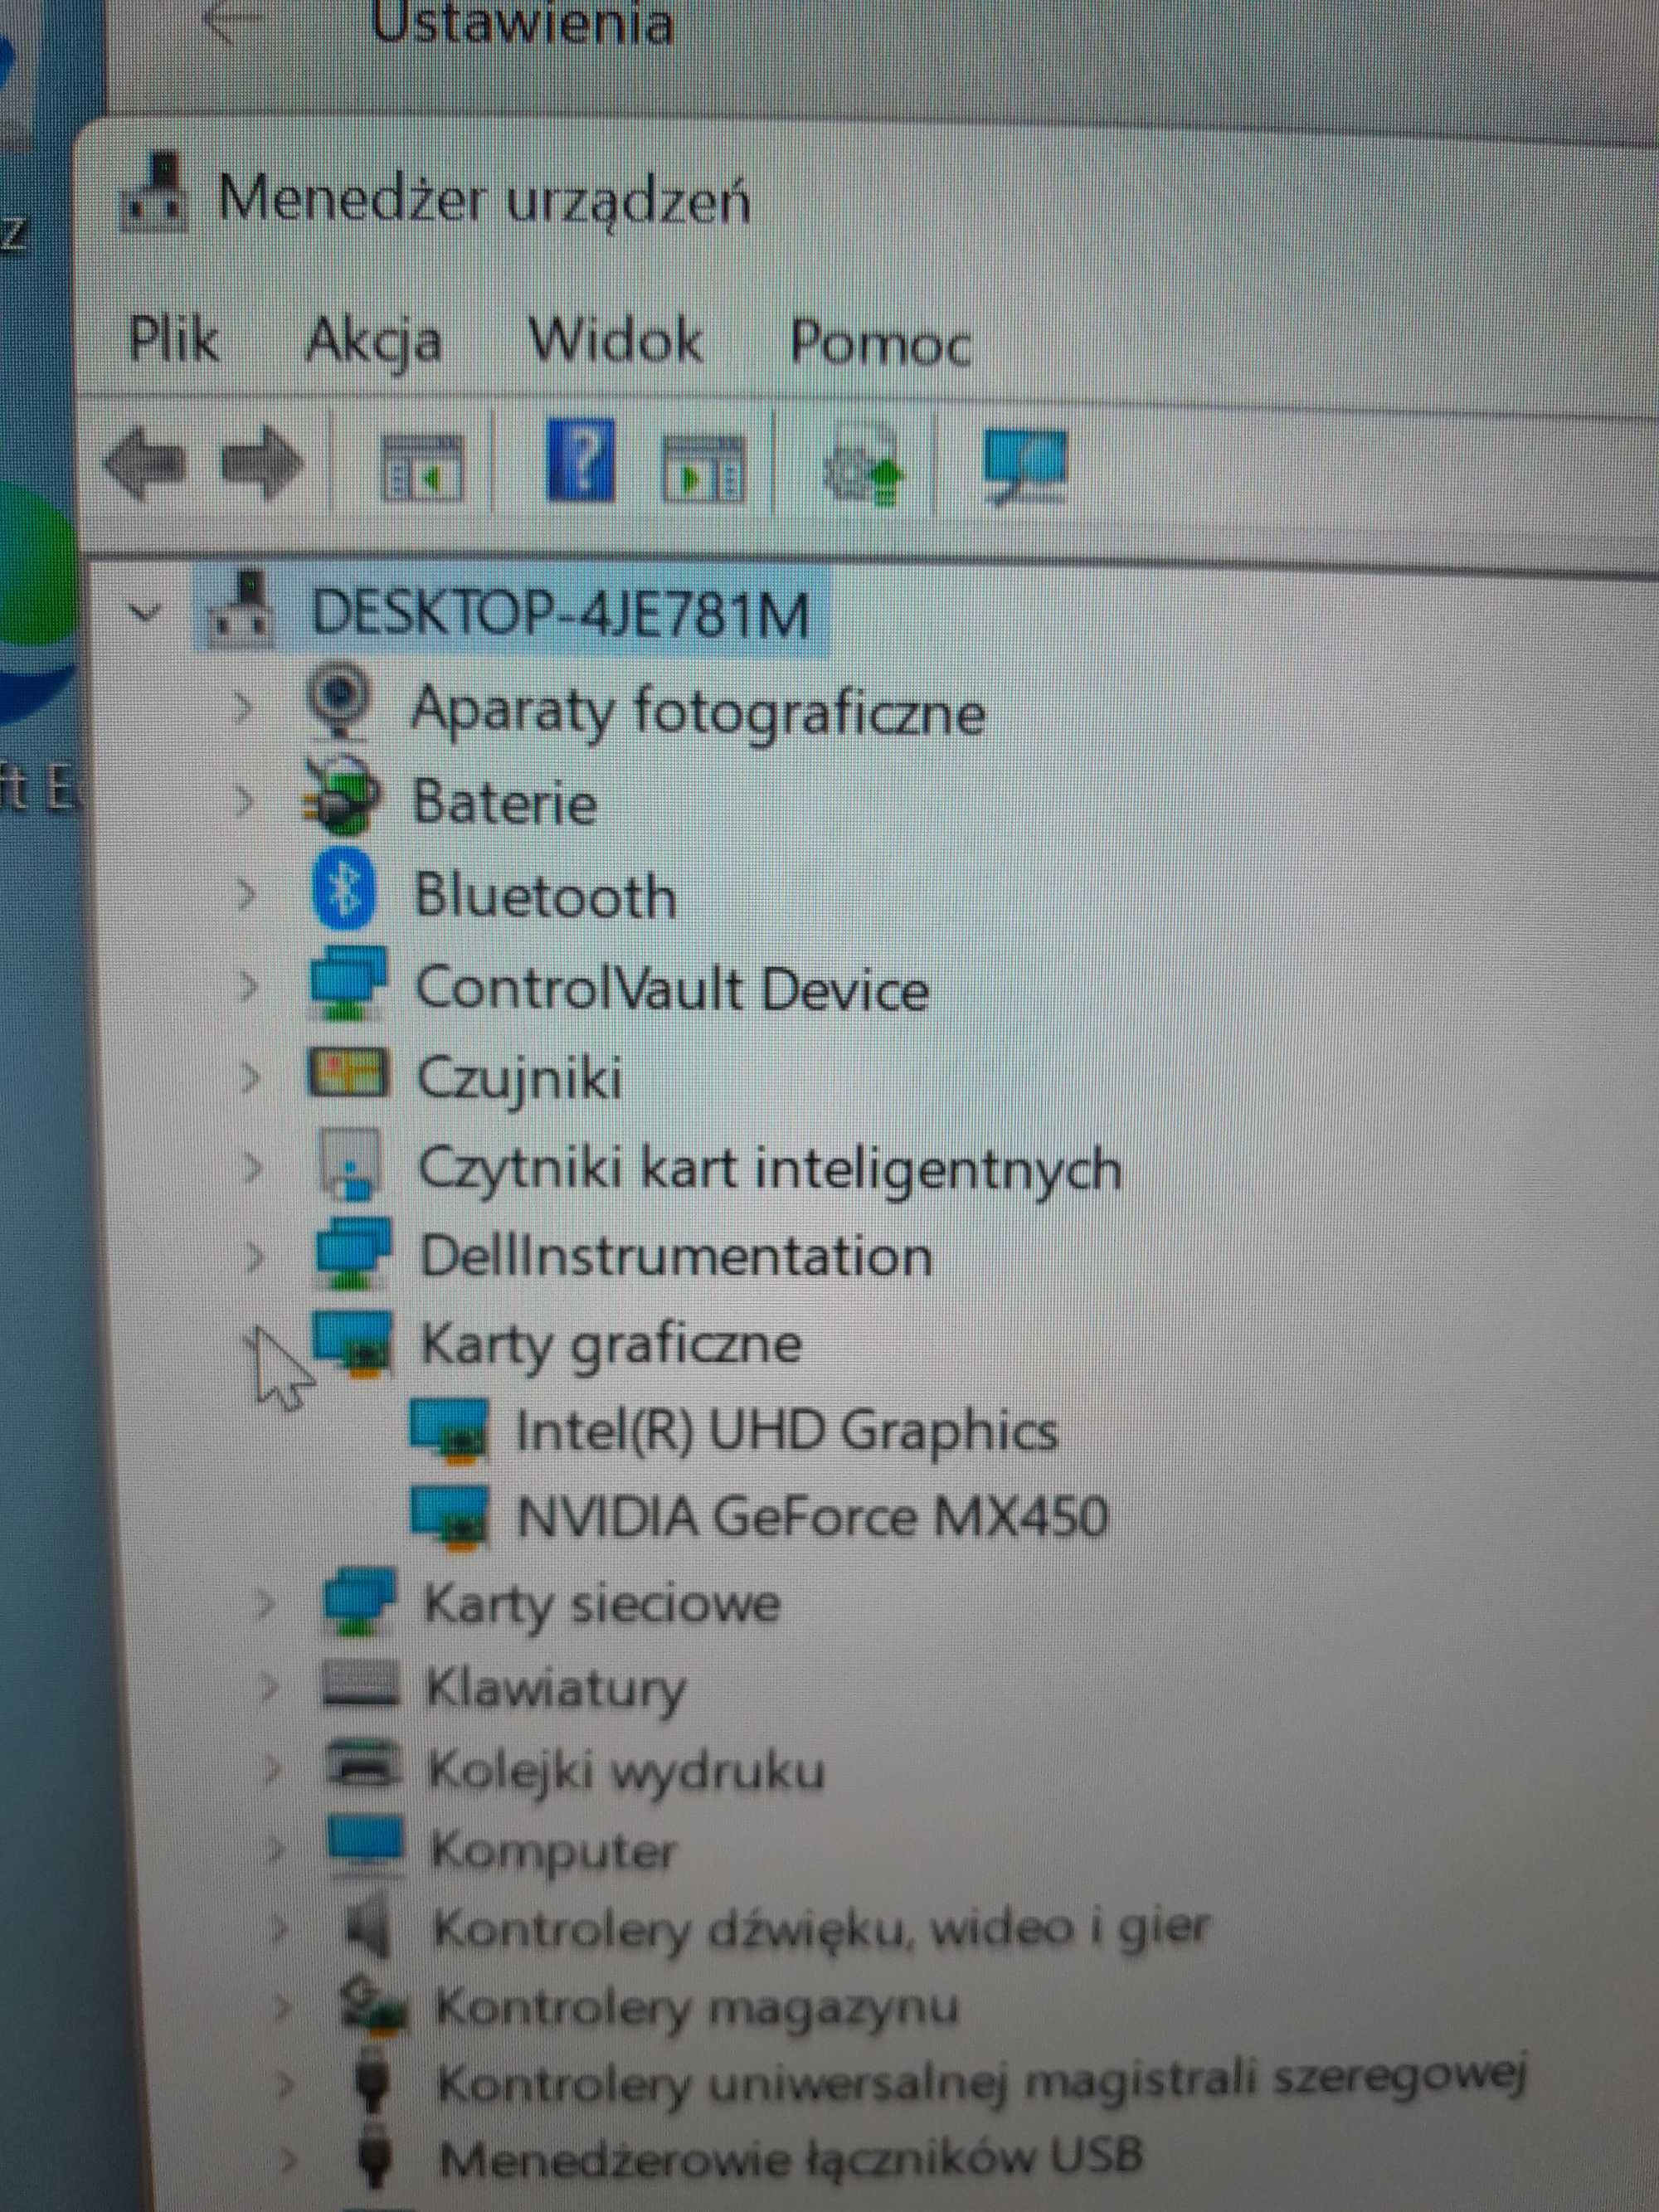Click the Klawiatury keyboard icon
The width and height of the screenshot is (1659, 2212).
(362, 1684)
